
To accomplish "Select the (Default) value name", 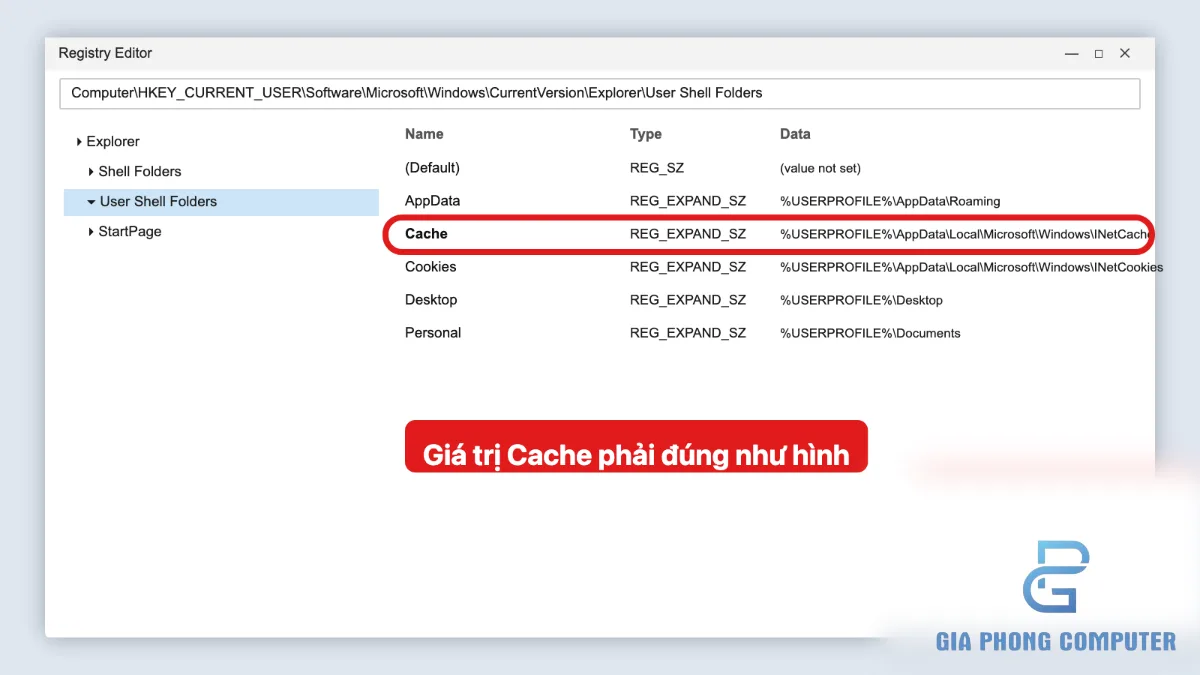I will point(432,168).
